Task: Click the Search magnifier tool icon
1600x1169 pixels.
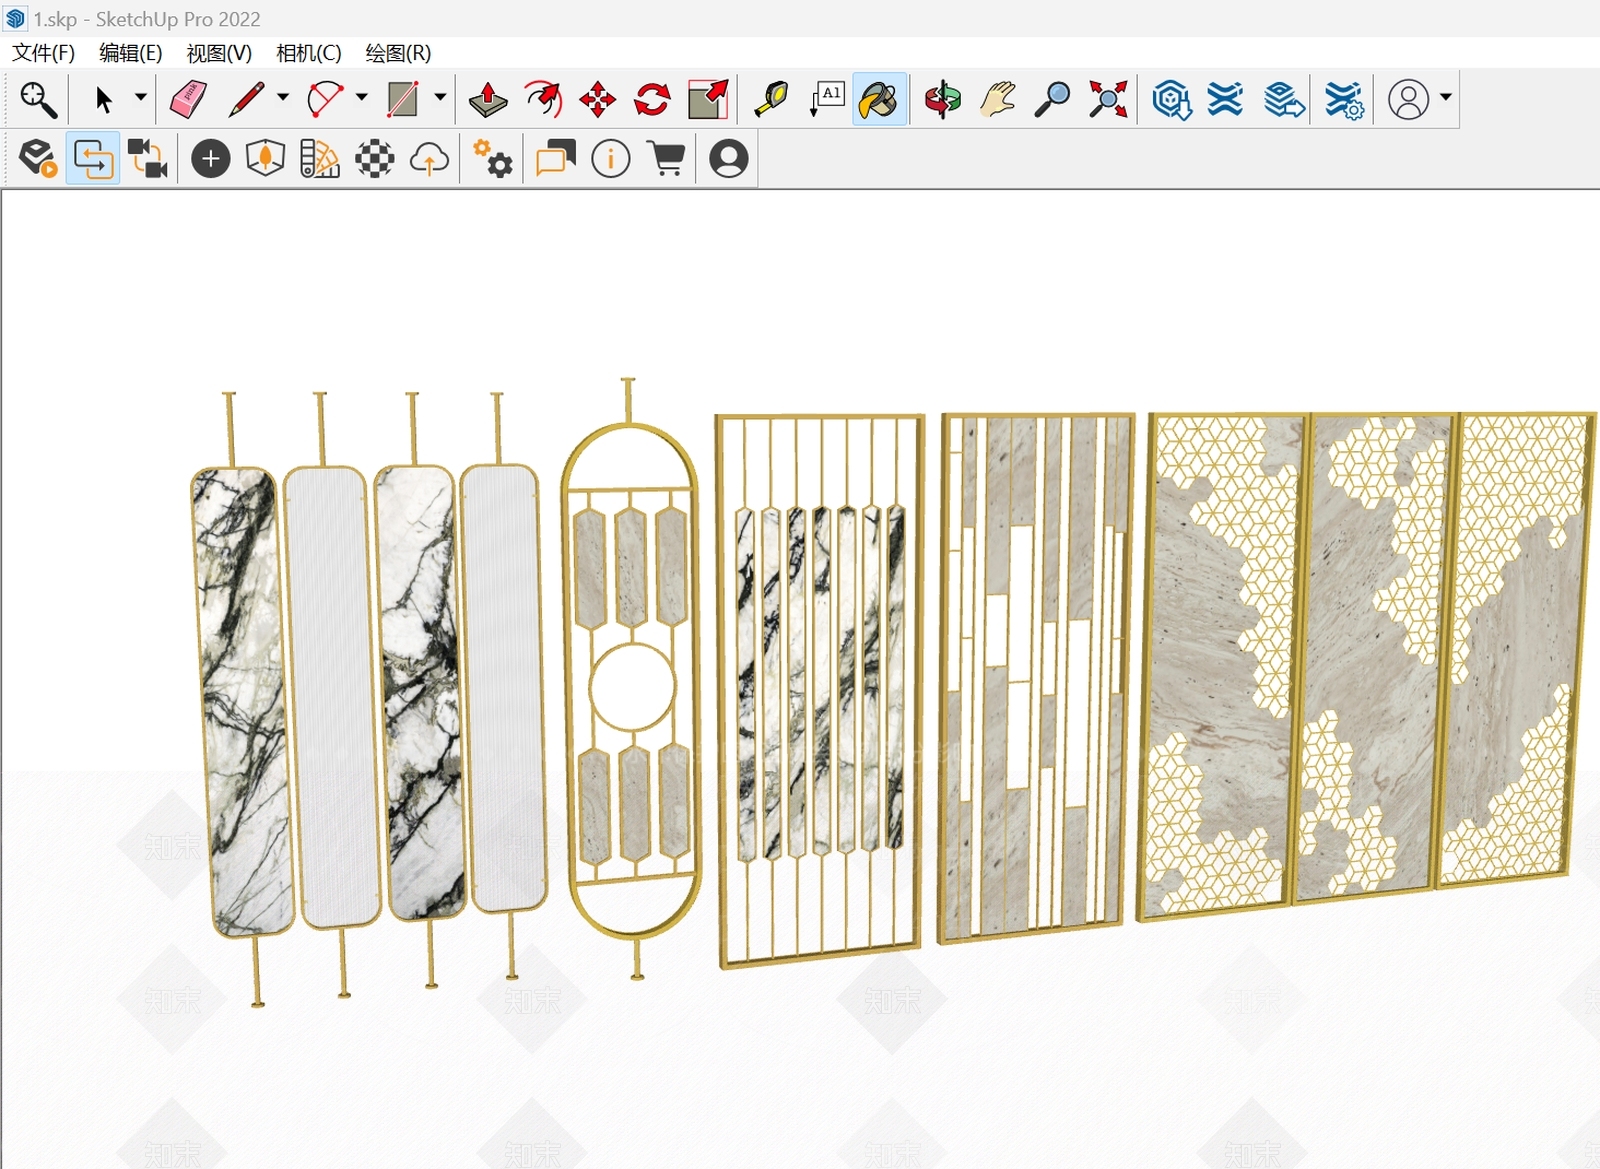Action: [x=38, y=99]
